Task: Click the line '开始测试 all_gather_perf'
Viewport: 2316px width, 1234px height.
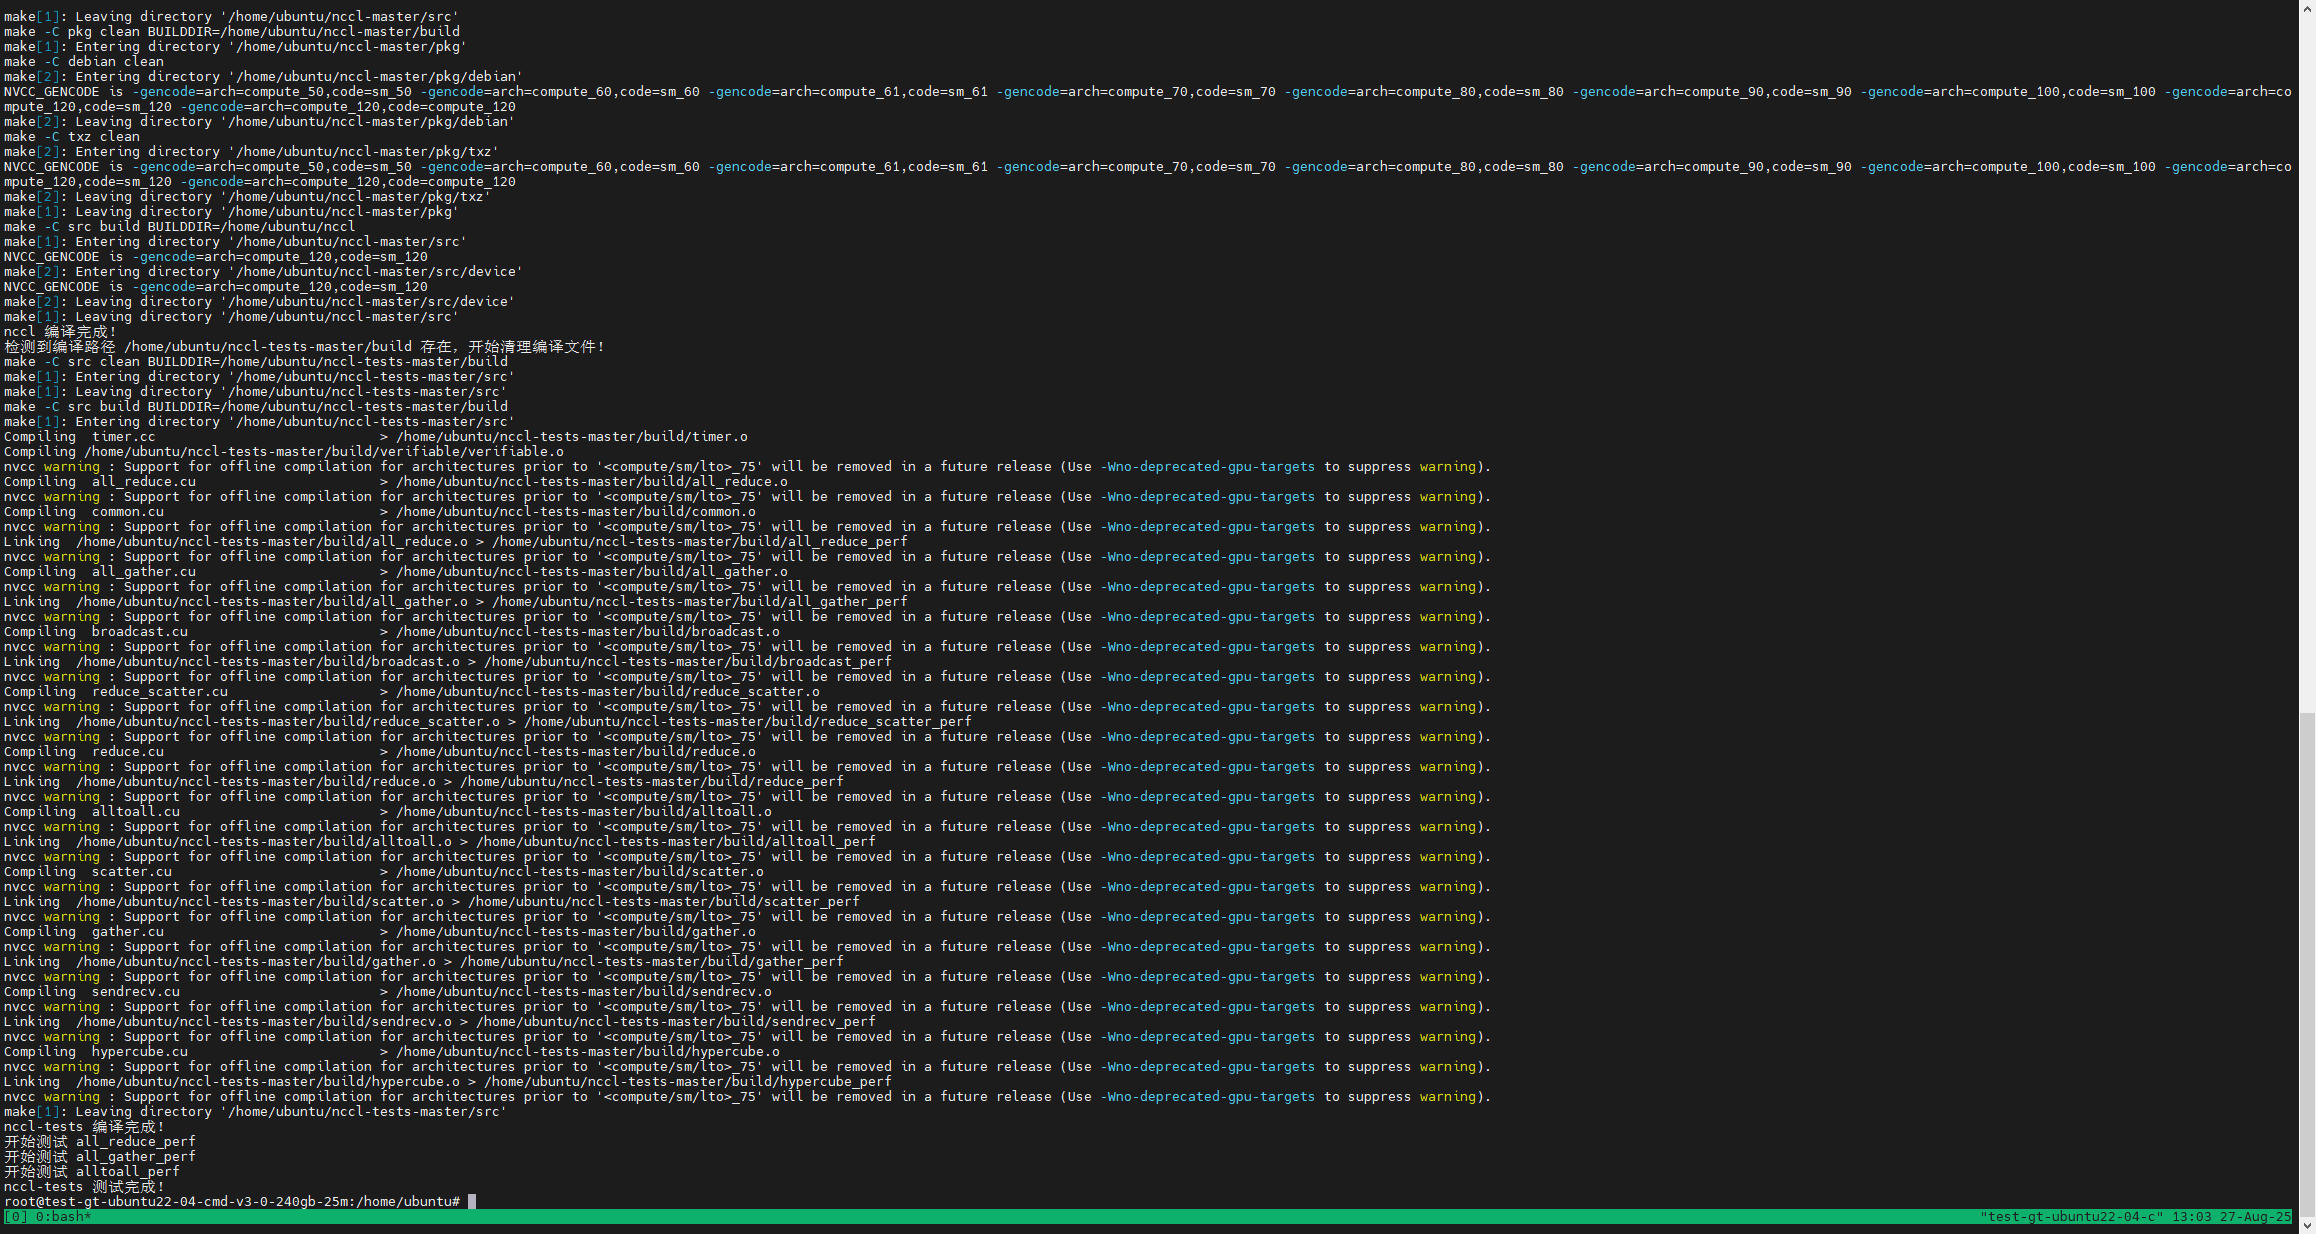Action: point(100,1157)
